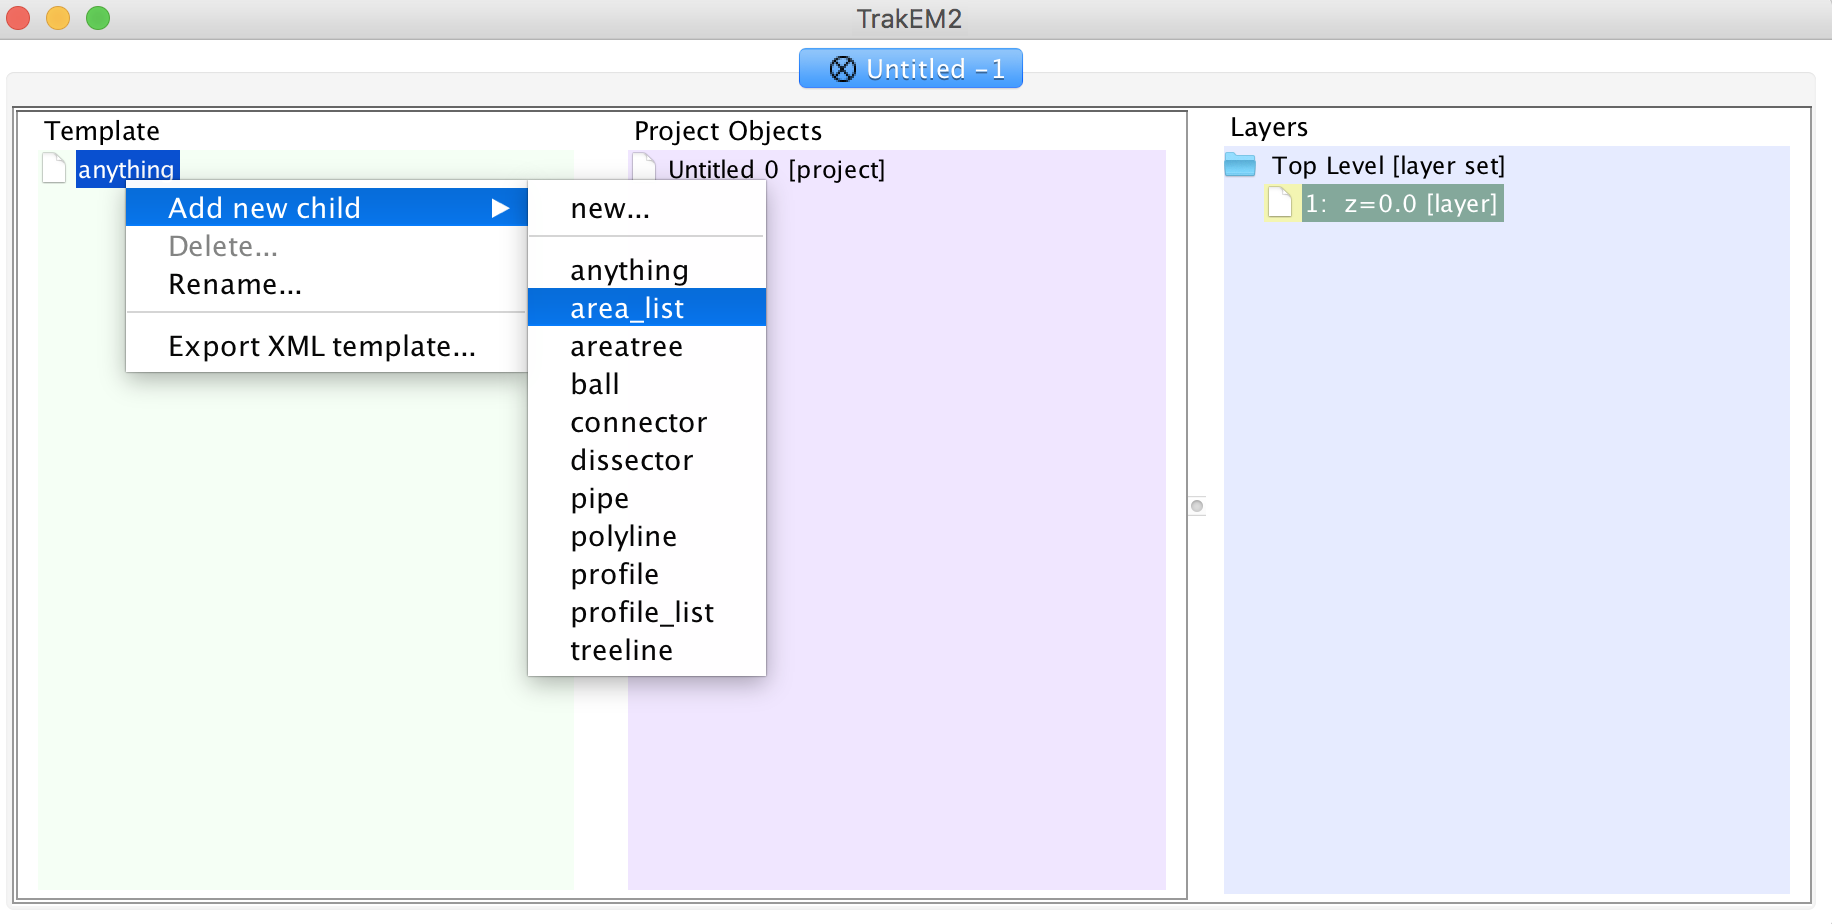Screen dimensions: 1832x924
Task: Click the document icon beside Untitled 0 [project]
Action: pos(644,168)
